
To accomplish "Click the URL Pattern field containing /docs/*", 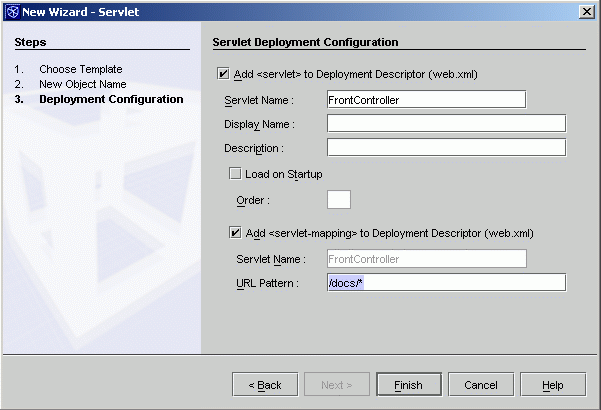I will coord(446,283).
